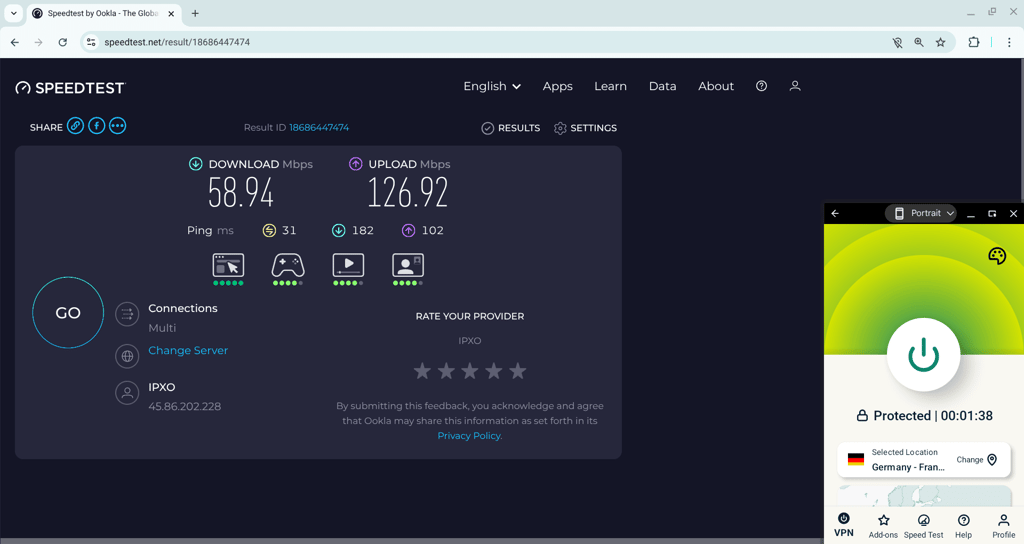Change the VPN selected location
The width and height of the screenshot is (1024, 544).
click(977, 460)
